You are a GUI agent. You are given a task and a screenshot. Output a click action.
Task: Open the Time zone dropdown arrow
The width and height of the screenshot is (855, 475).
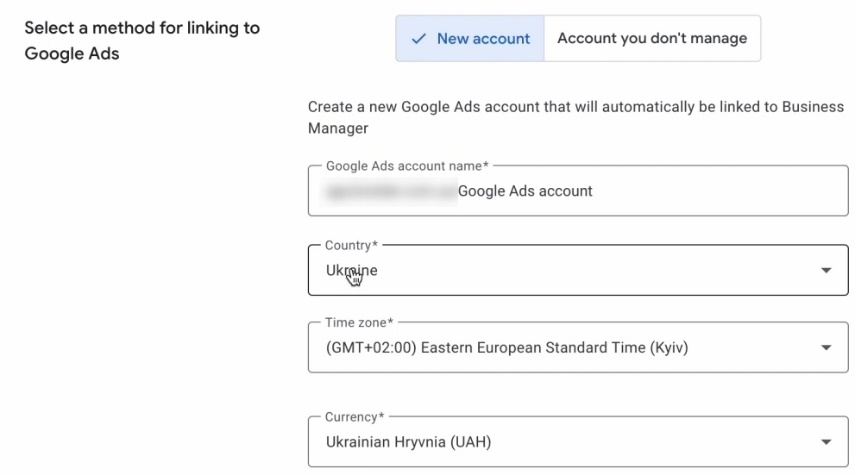point(826,348)
